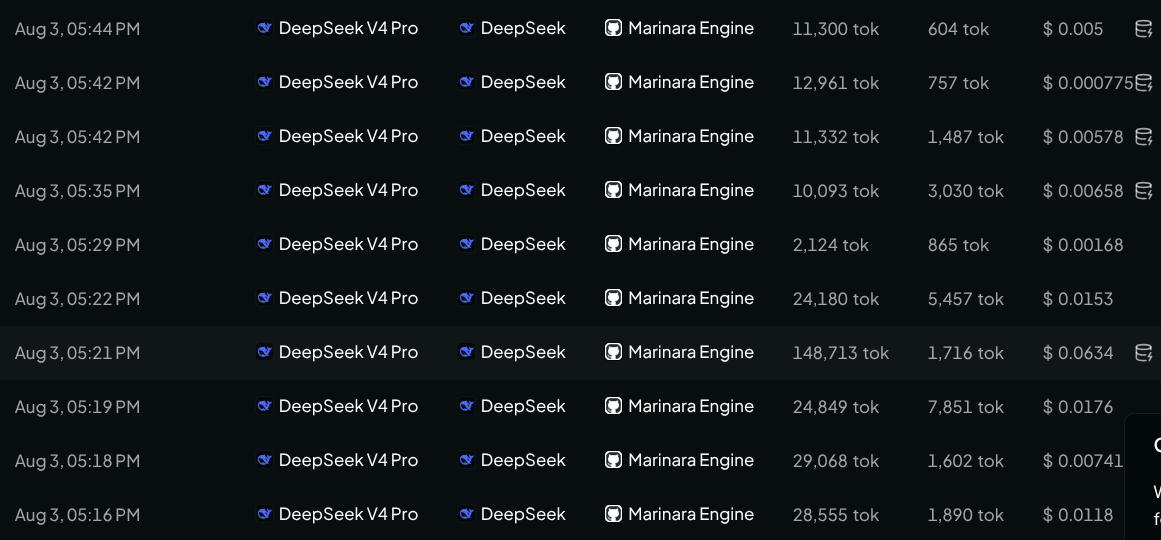Open DeepSeek provider link at 05:42 PM with 12,961 tok
This screenshot has height=540, width=1161.
pyautogui.click(x=523, y=82)
